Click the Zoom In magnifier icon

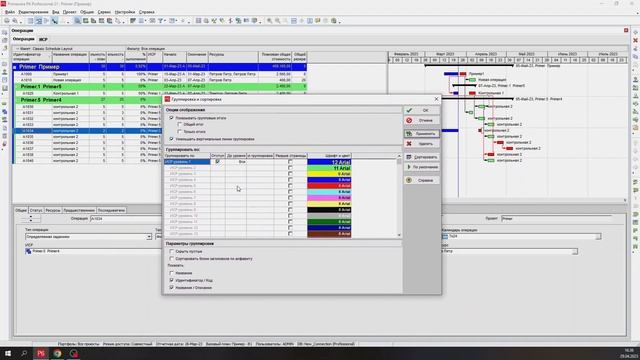270,21
